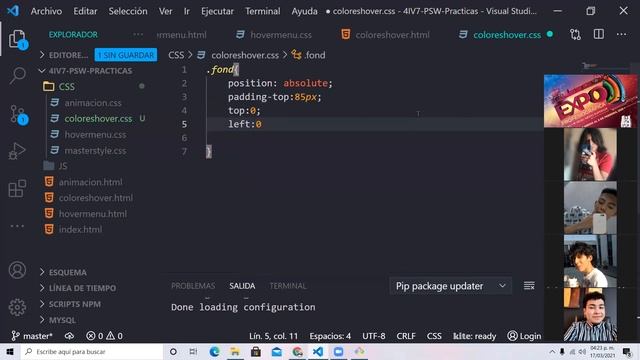Open the Editar menu
The height and width of the screenshot is (360, 640).
click(85, 11)
